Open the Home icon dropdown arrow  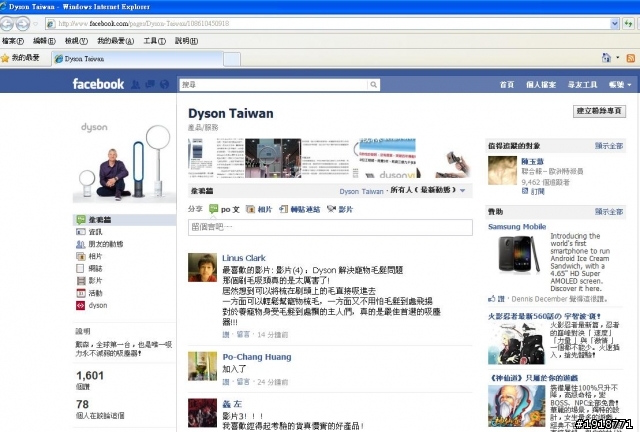point(618,58)
